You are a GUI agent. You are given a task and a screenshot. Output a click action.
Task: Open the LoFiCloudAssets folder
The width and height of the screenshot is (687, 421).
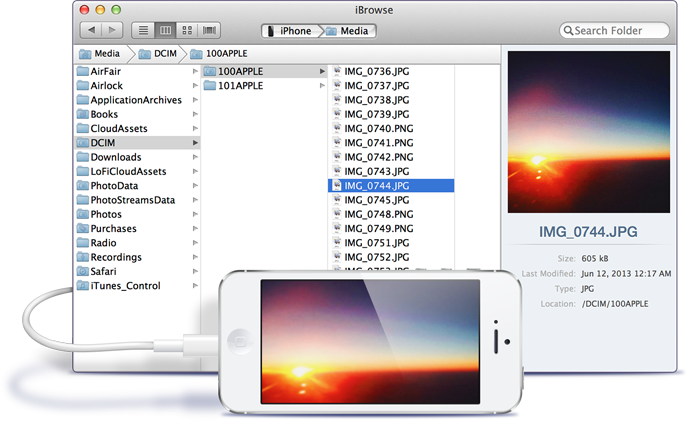point(137,171)
